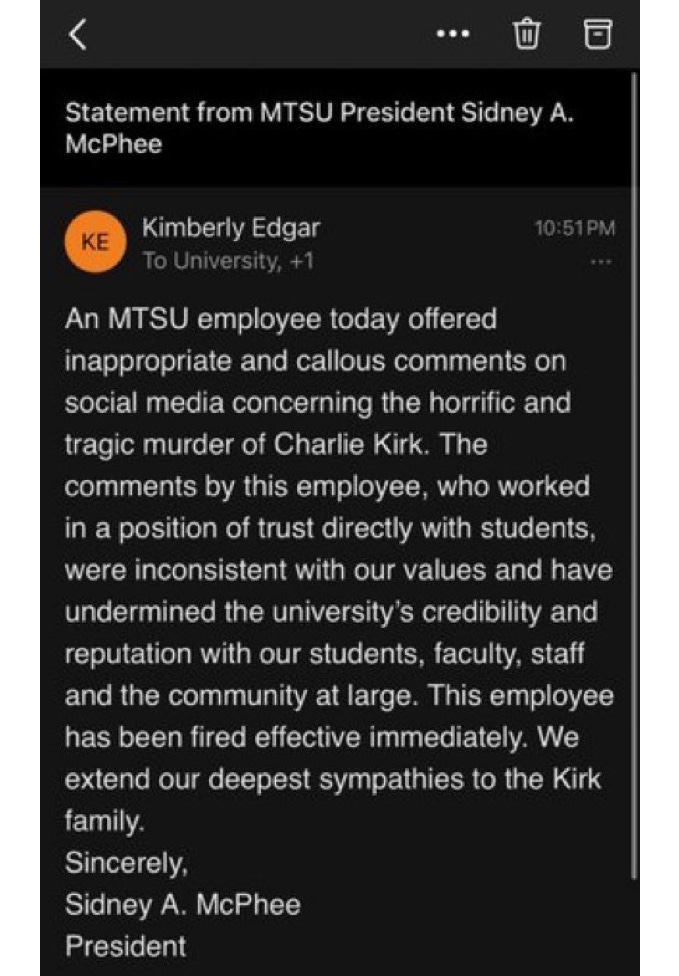
Task: Go back using the back arrow
Action: 78,35
